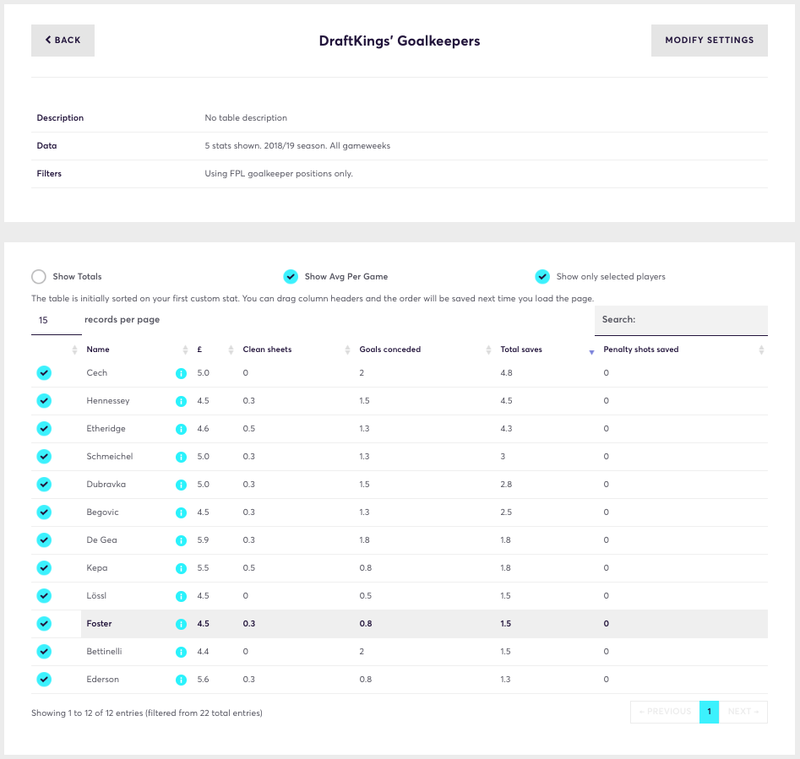The width and height of the screenshot is (800, 759).
Task: Click the 'No table description' text
Action: point(246,118)
